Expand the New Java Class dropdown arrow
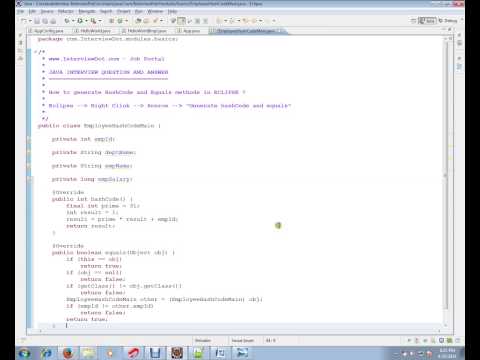Image resolution: width=480 pixels, height=360 pixels. pos(126,21)
